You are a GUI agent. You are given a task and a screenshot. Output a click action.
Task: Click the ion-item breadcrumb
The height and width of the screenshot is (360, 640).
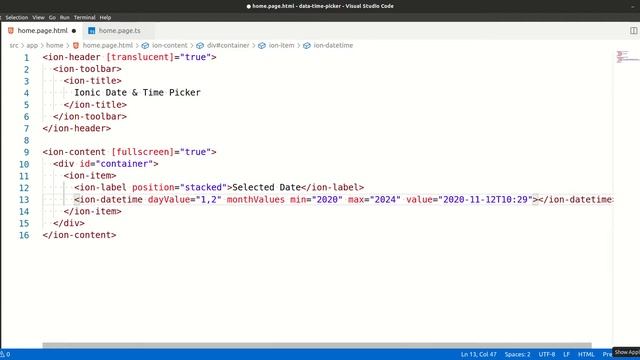(281, 45)
